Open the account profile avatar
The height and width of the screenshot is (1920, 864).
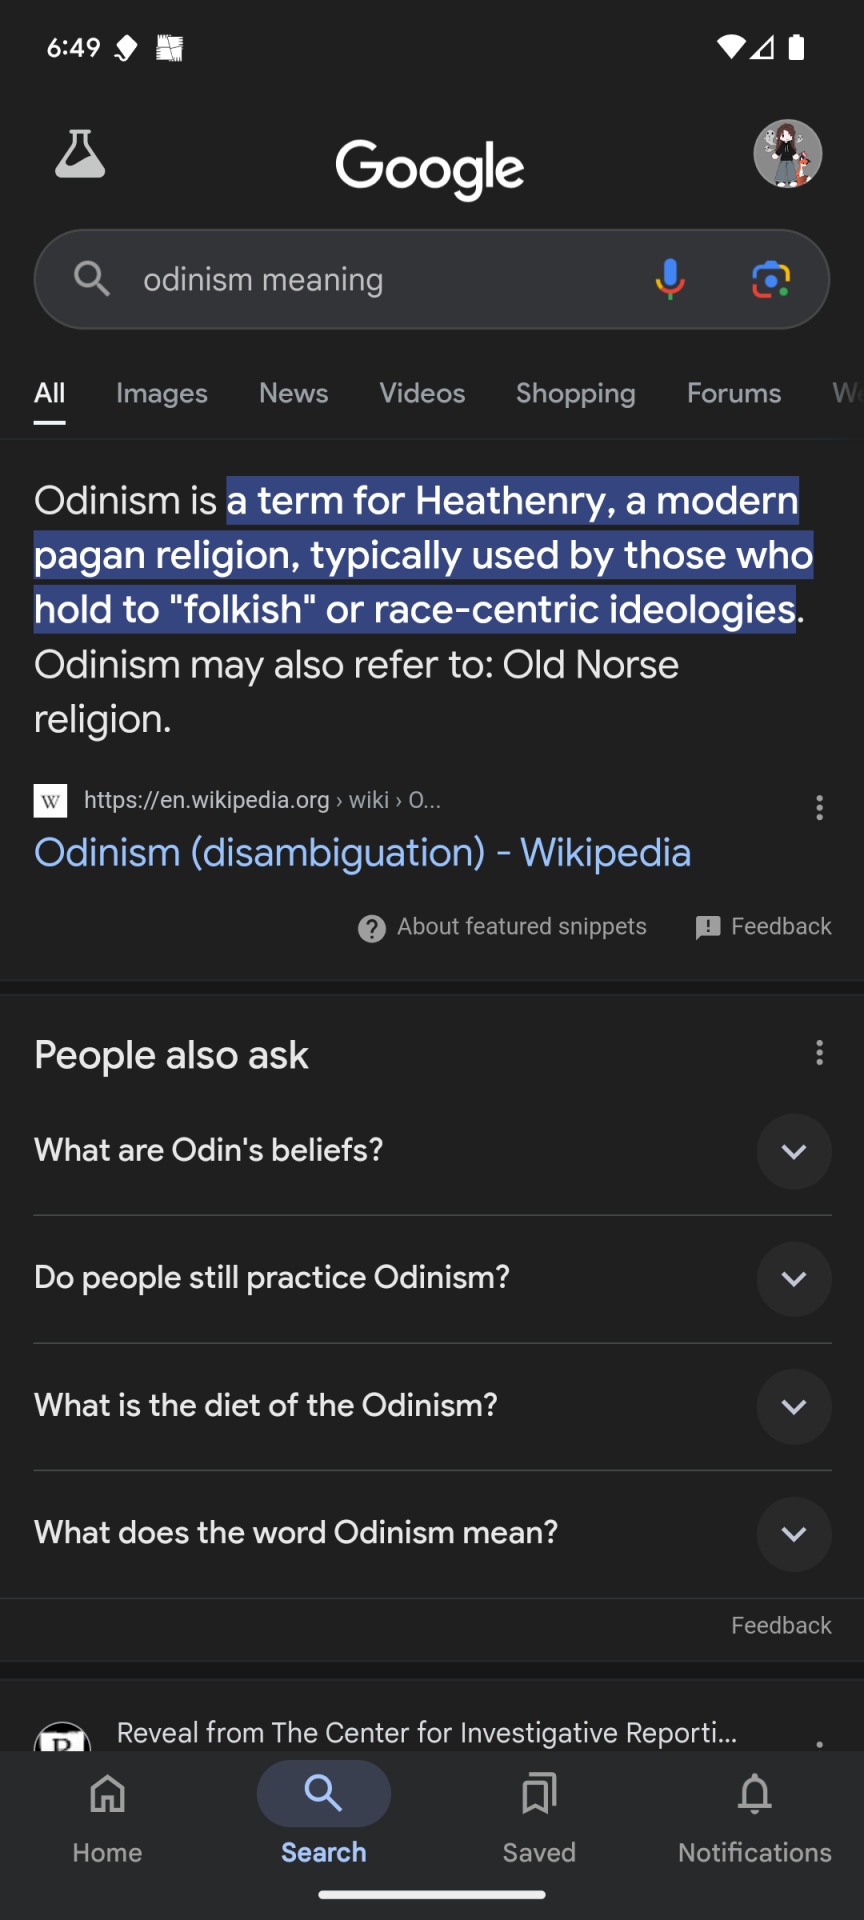click(788, 154)
